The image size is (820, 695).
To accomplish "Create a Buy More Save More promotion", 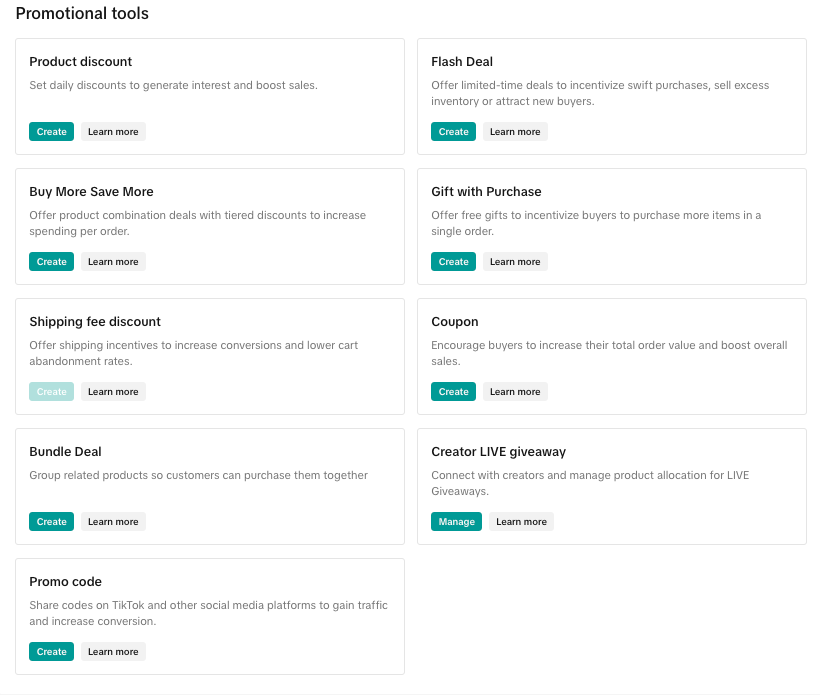I will tap(51, 262).
